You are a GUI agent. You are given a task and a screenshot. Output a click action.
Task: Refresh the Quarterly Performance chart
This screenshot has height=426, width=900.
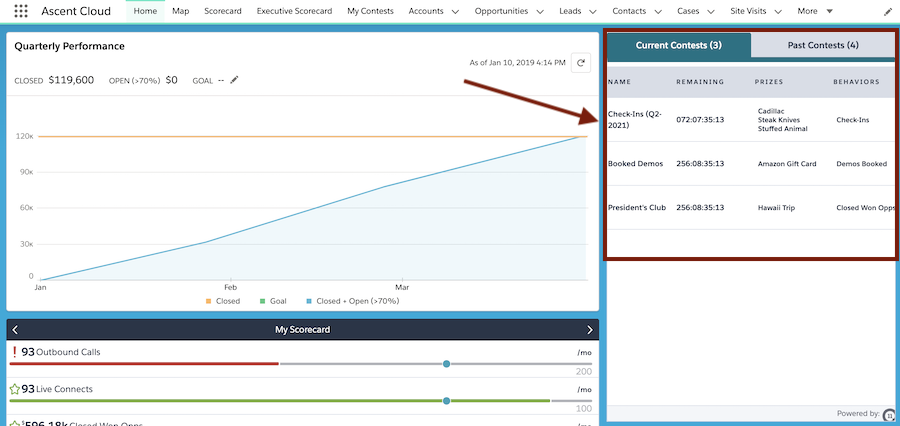(580, 63)
